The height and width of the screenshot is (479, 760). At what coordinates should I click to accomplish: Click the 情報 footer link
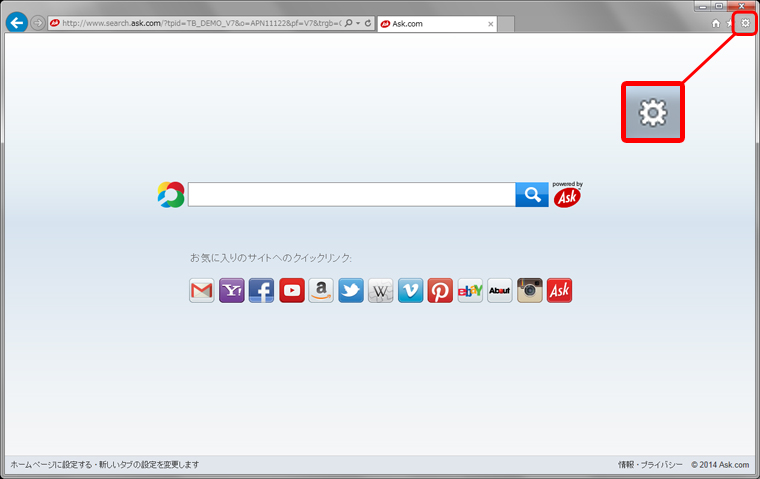tap(626, 464)
